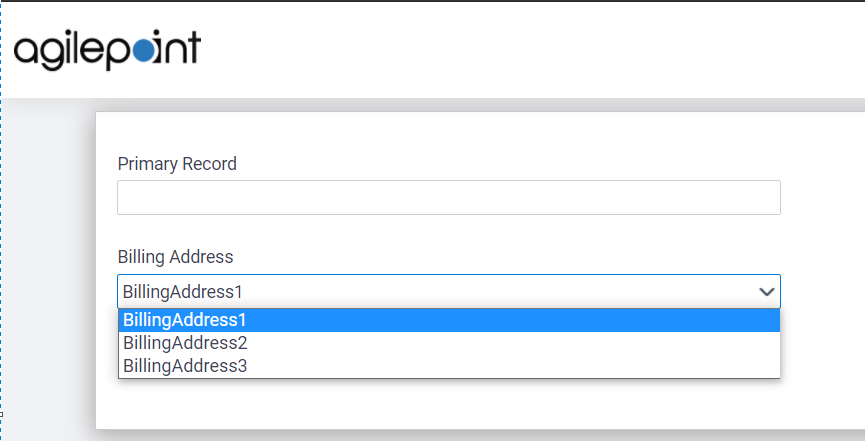Focus the Primary Record text field

[x=448, y=197]
